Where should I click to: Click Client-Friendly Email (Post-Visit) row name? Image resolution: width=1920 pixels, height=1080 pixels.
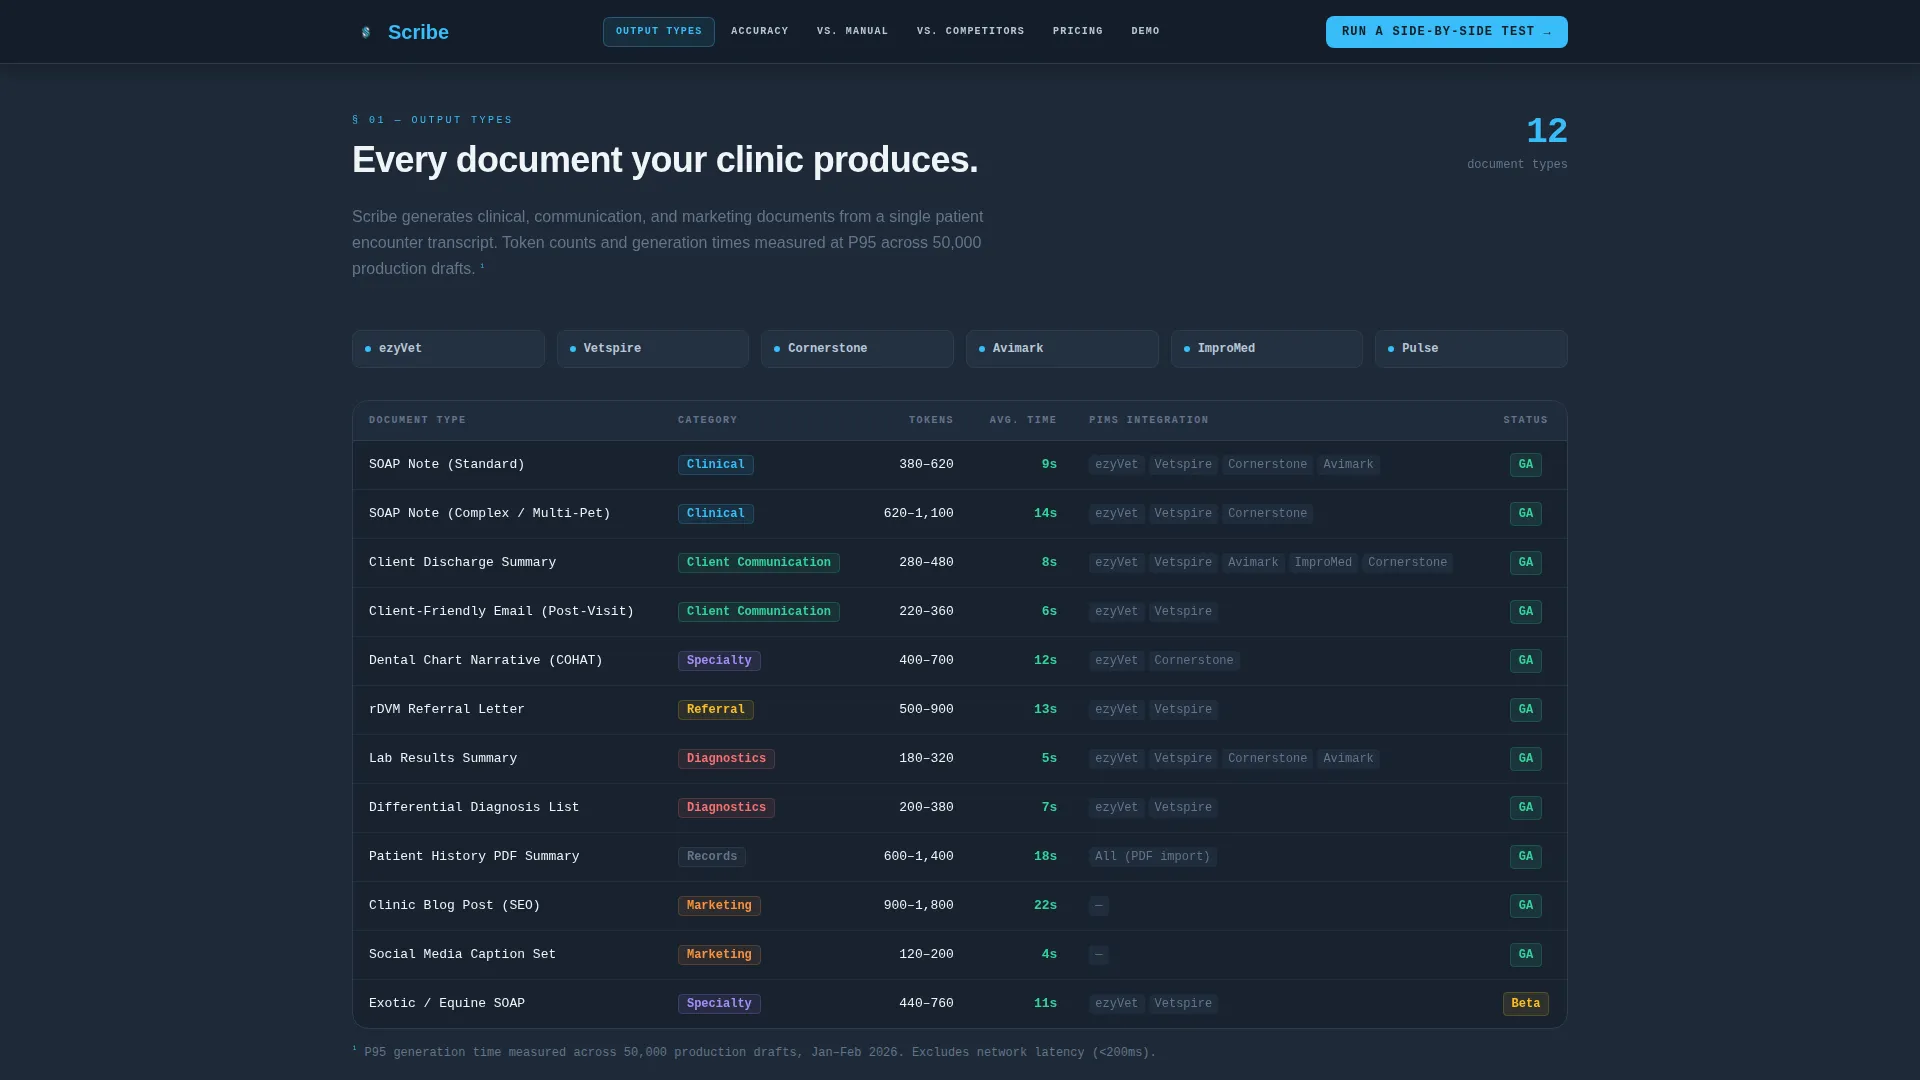[x=501, y=612]
